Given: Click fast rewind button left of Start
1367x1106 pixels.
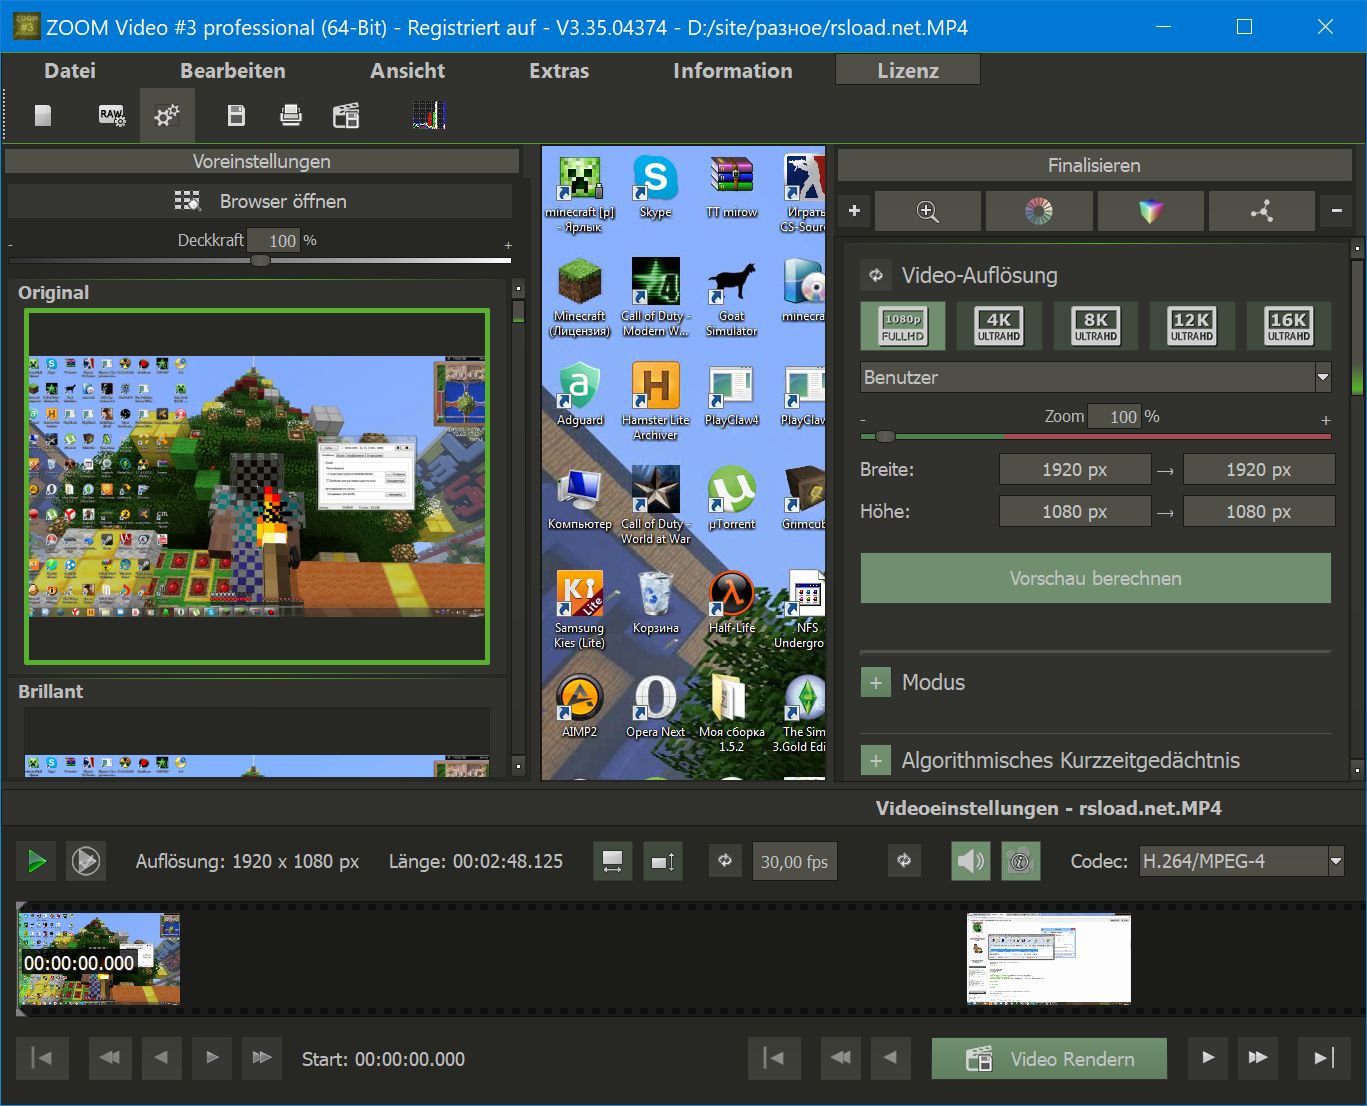Looking at the screenshot, I should (x=110, y=1058).
